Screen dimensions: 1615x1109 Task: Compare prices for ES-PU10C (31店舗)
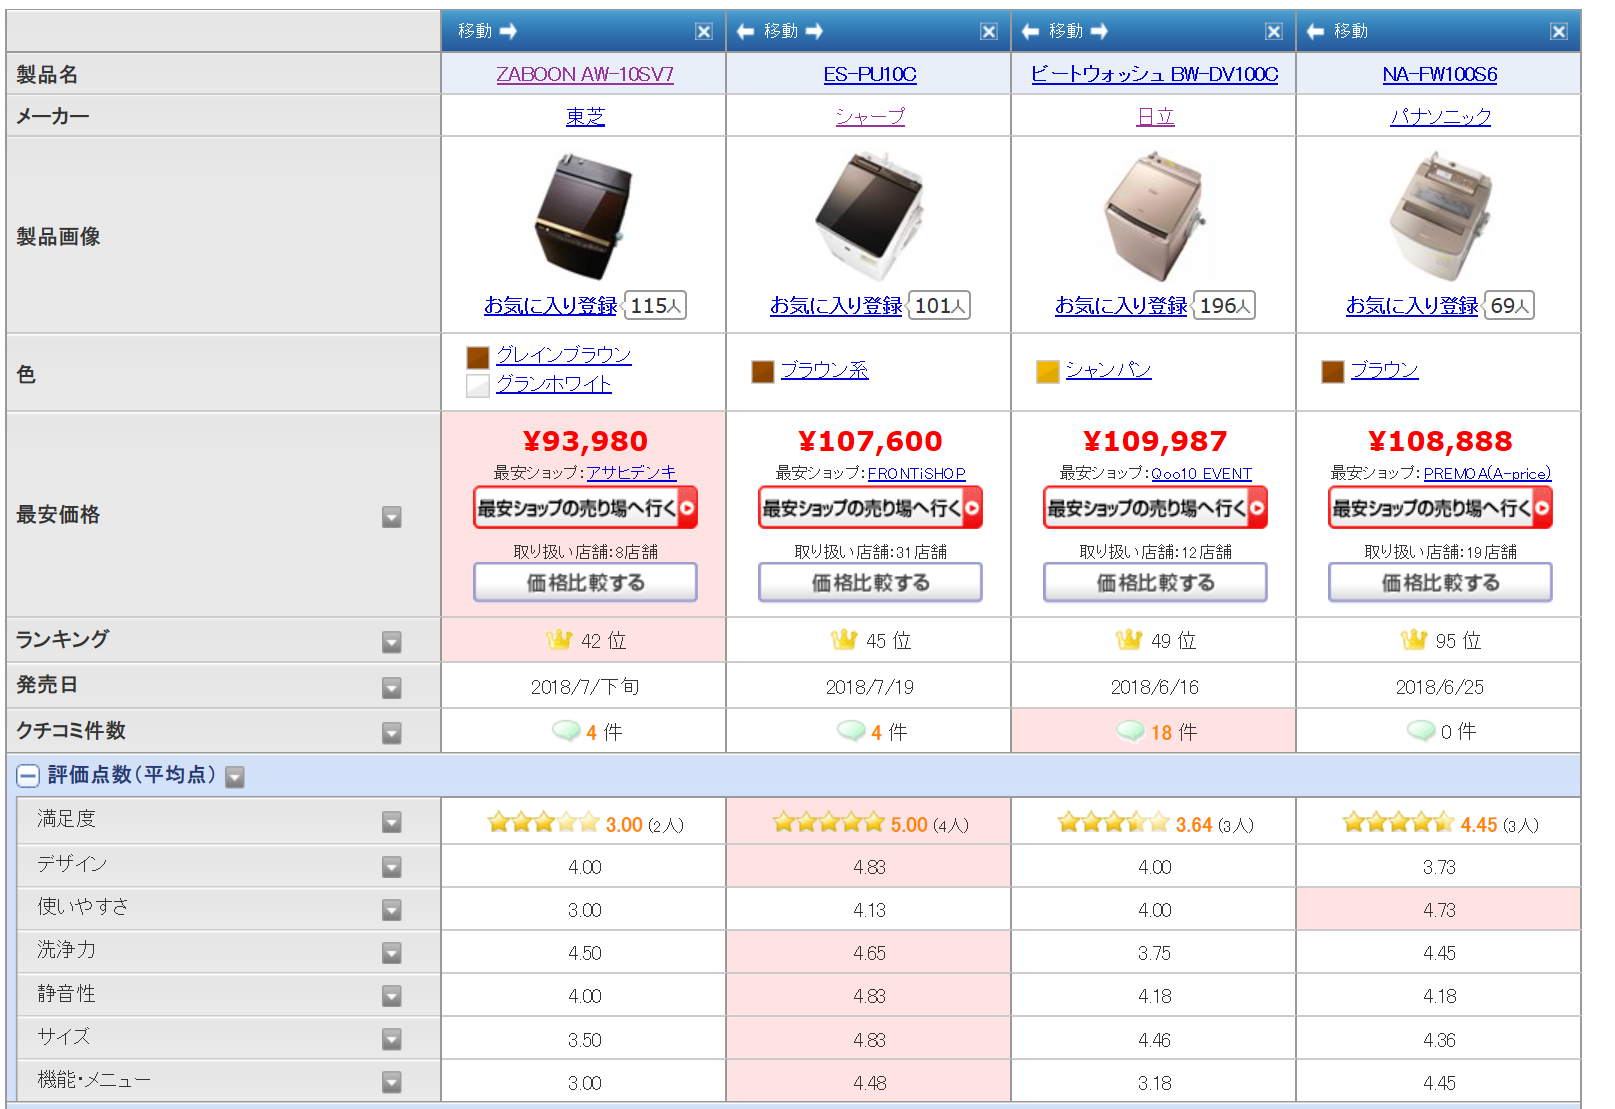[870, 582]
